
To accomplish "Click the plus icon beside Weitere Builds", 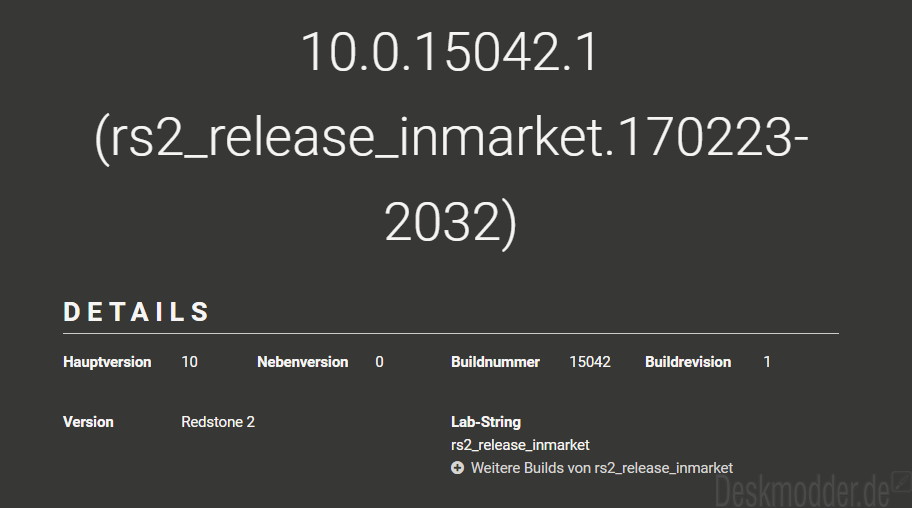I will click(457, 468).
